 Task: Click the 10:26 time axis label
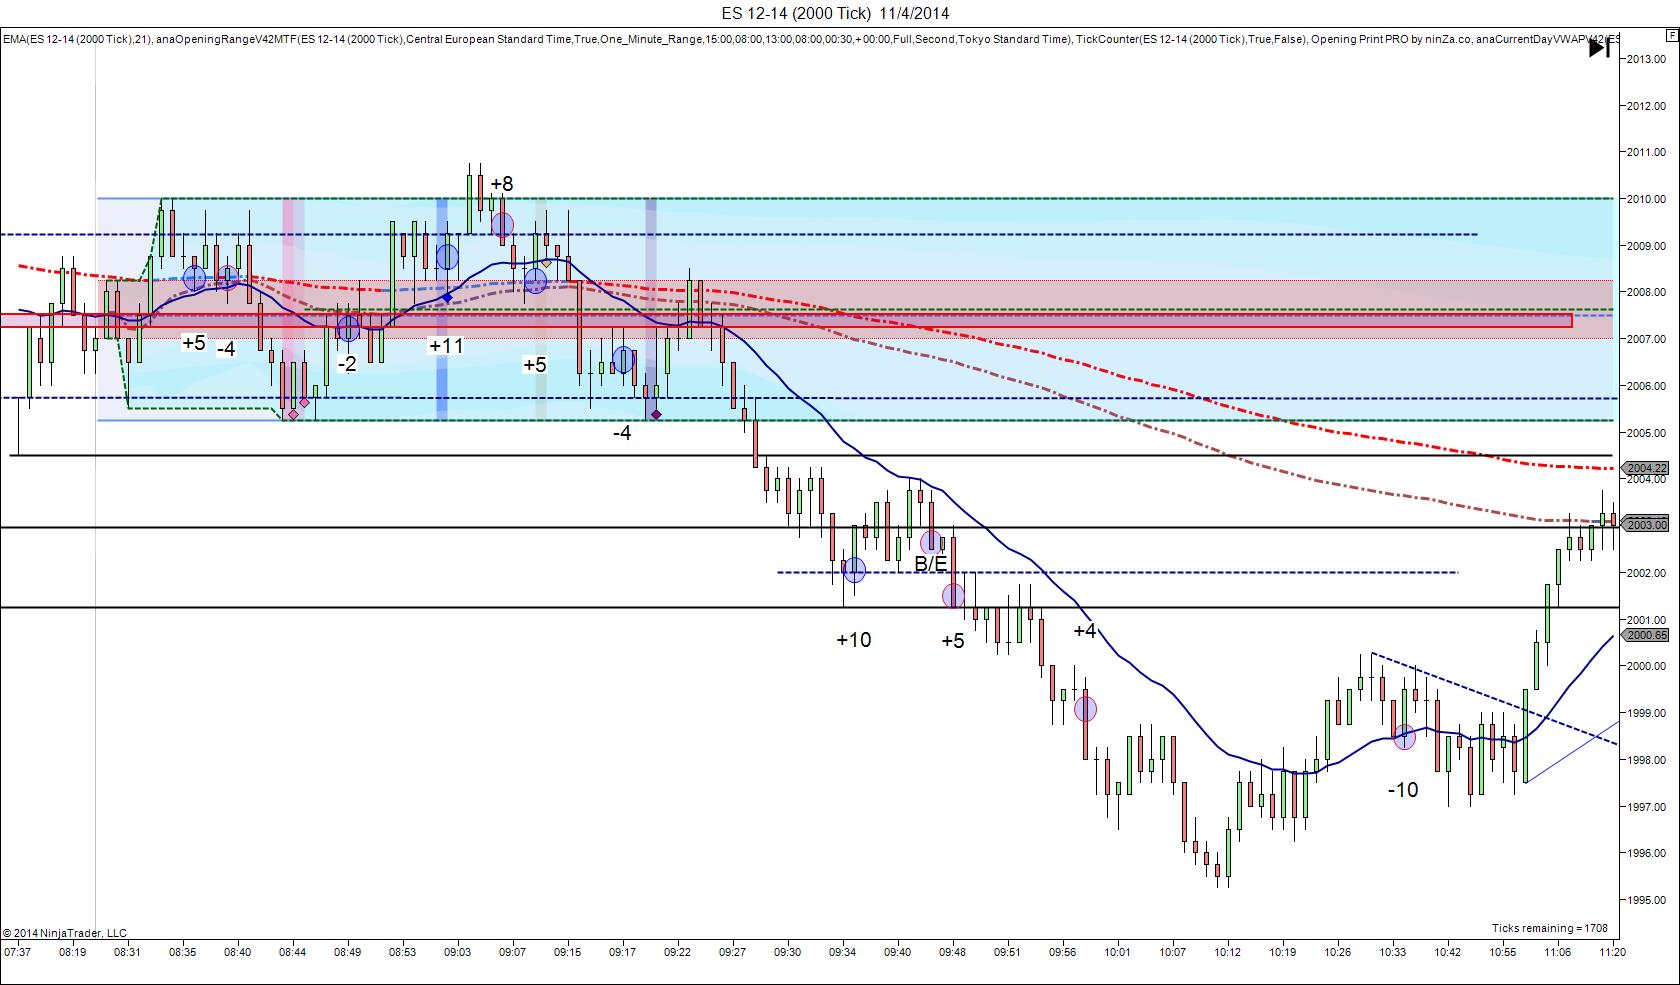pyautogui.click(x=1338, y=952)
